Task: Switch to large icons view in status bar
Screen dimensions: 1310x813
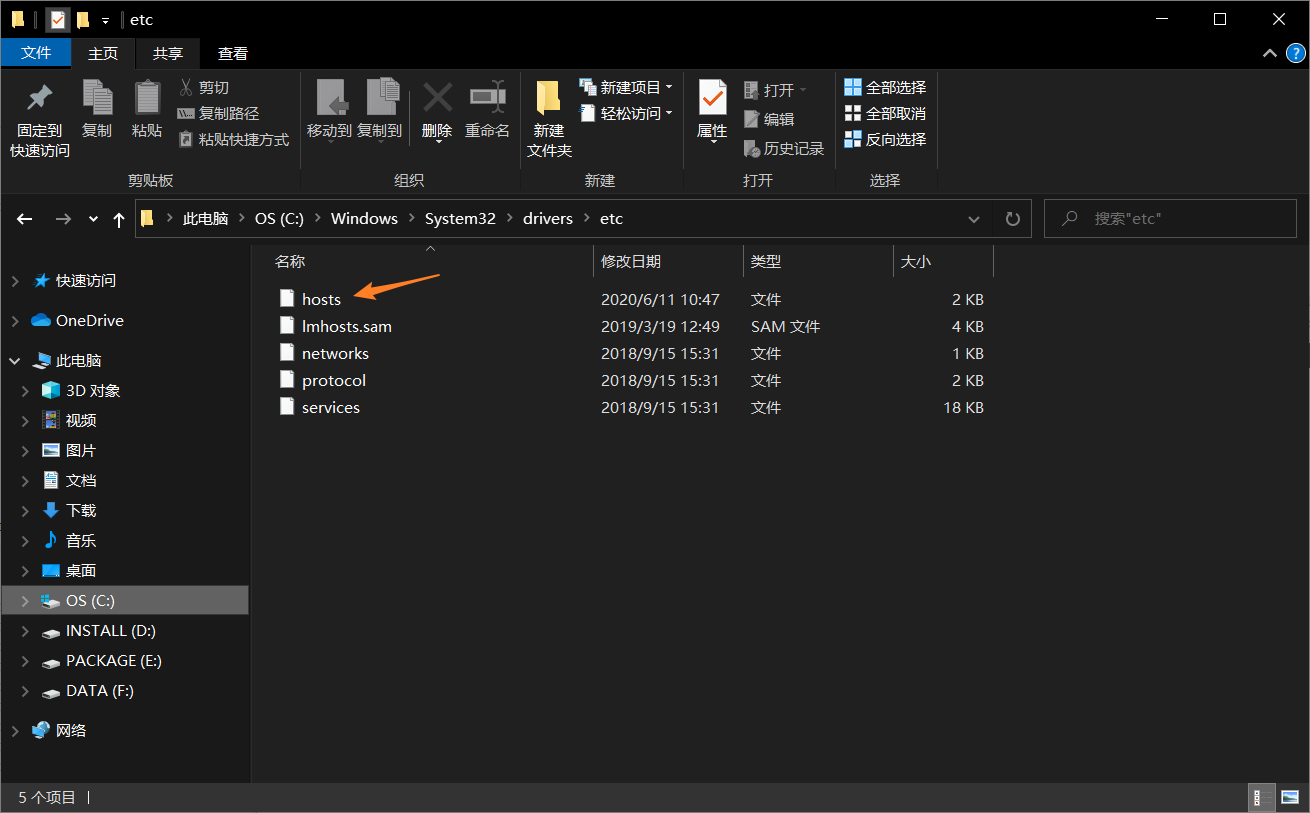Action: pyautogui.click(x=1289, y=797)
